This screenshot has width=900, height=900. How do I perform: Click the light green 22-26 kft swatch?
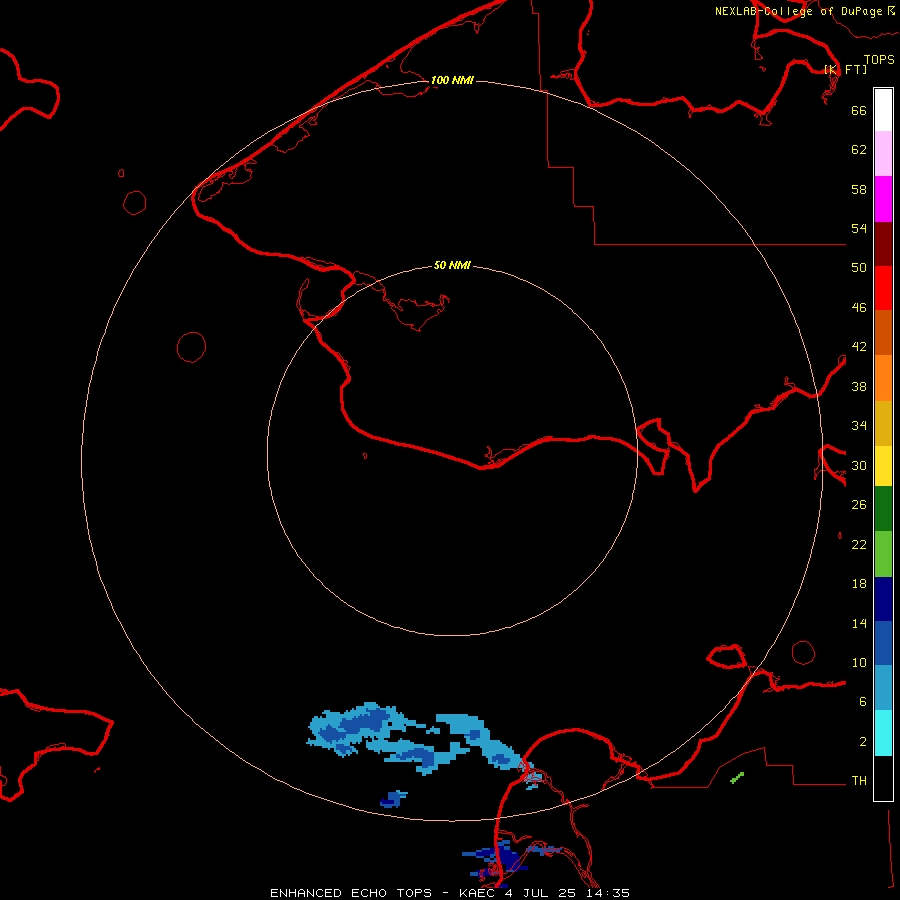tap(883, 554)
